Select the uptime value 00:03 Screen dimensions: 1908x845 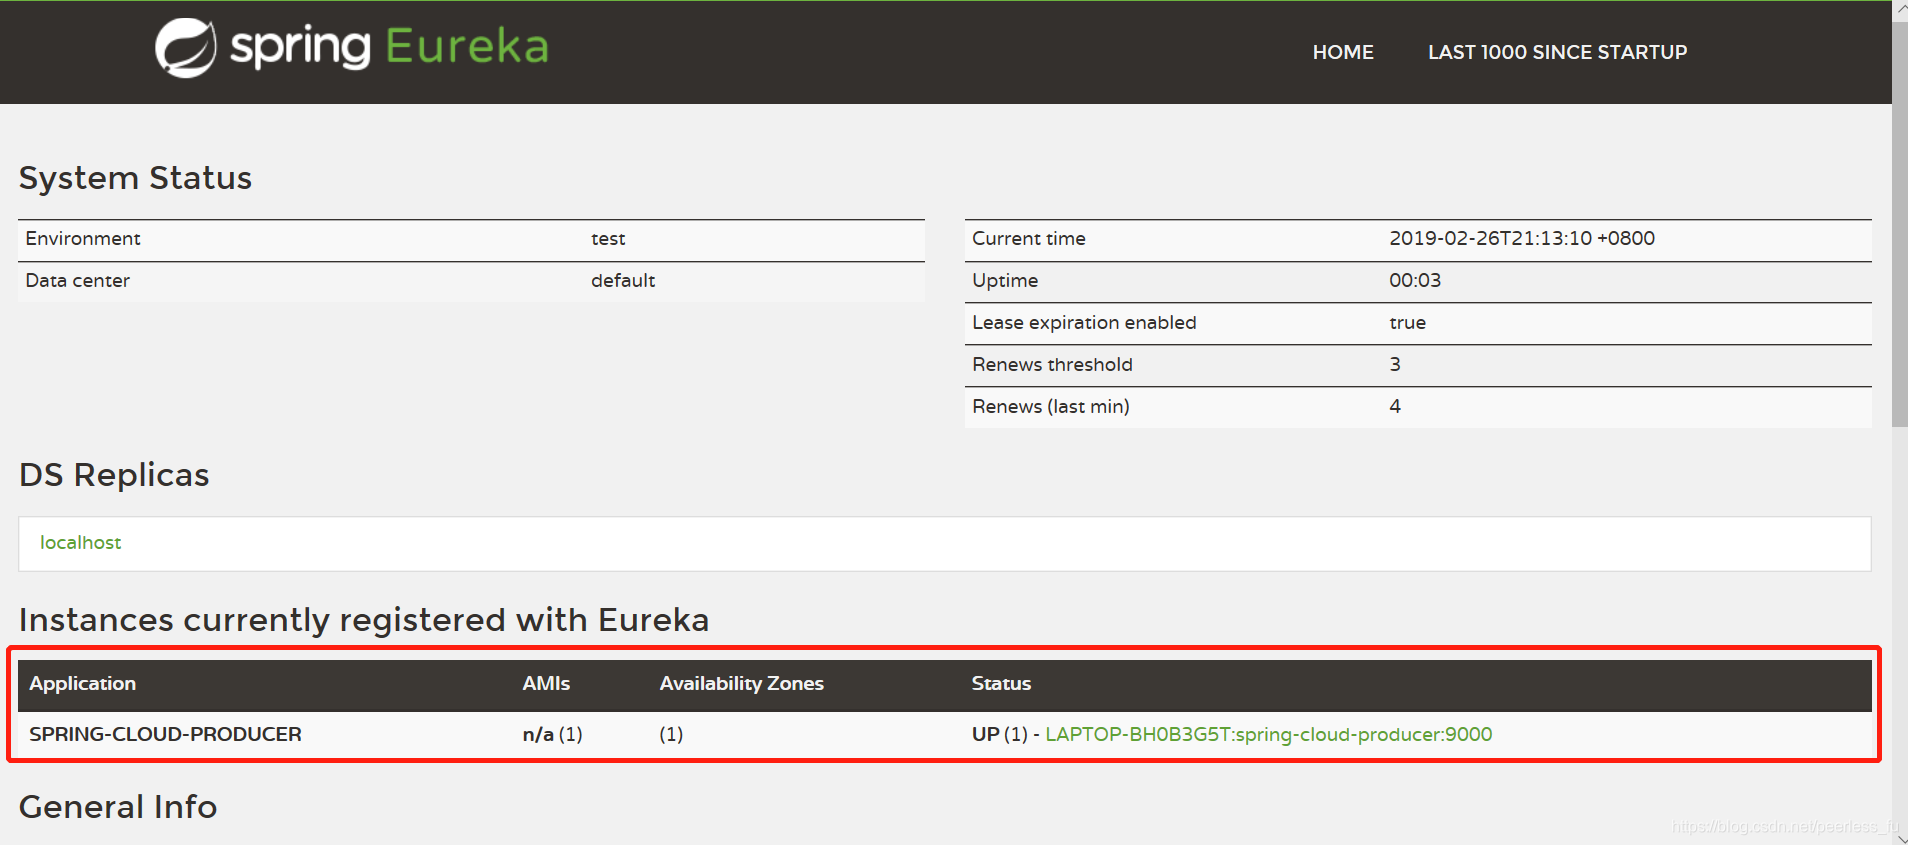point(1415,280)
